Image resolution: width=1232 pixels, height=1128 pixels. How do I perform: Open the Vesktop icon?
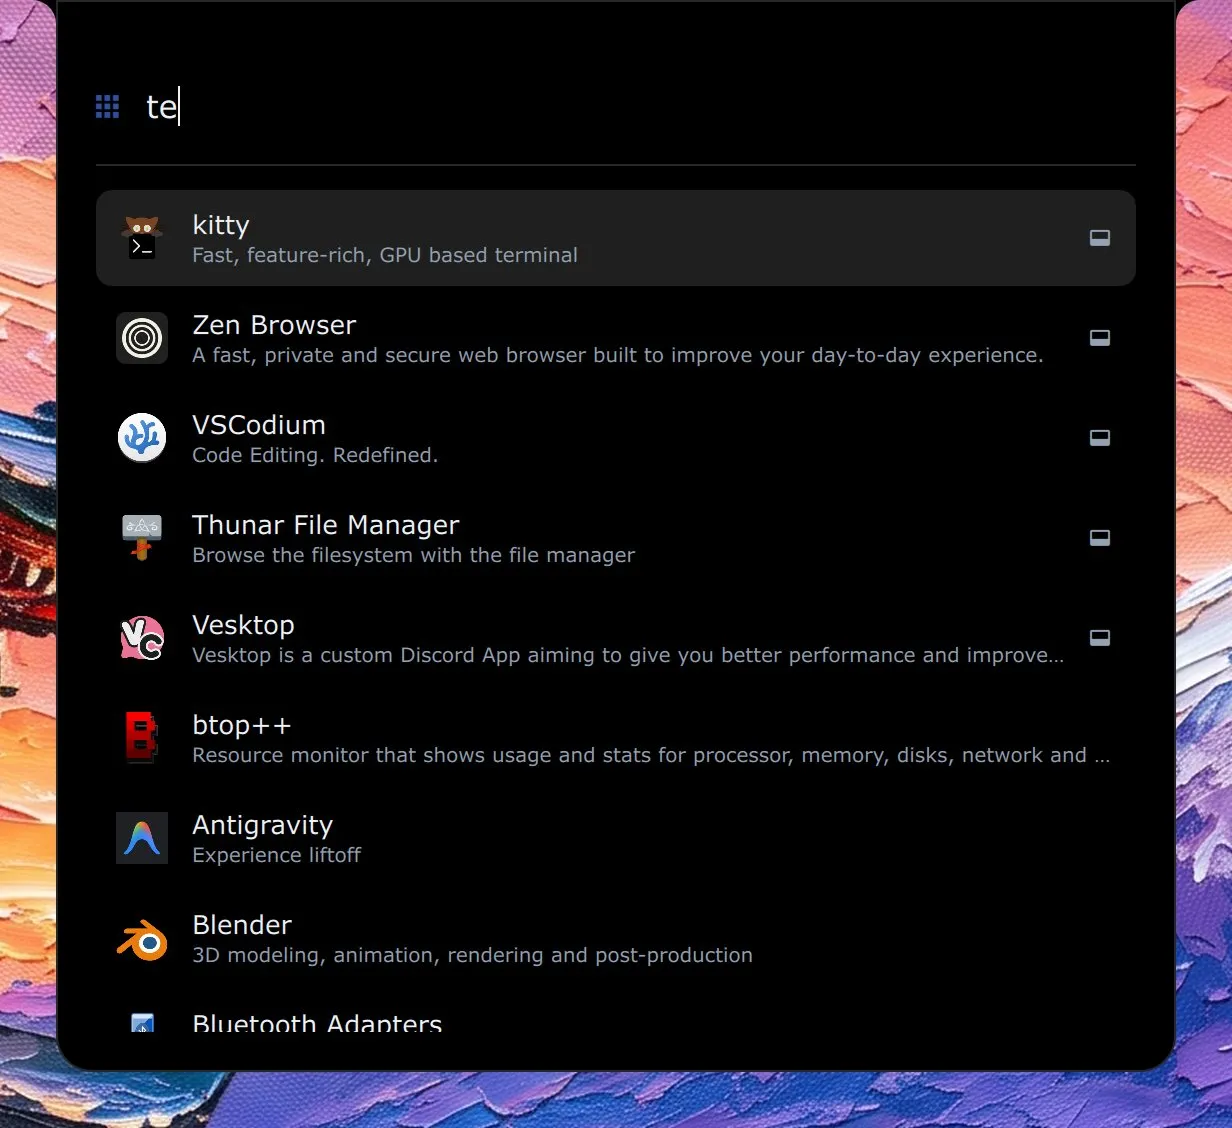(142, 638)
